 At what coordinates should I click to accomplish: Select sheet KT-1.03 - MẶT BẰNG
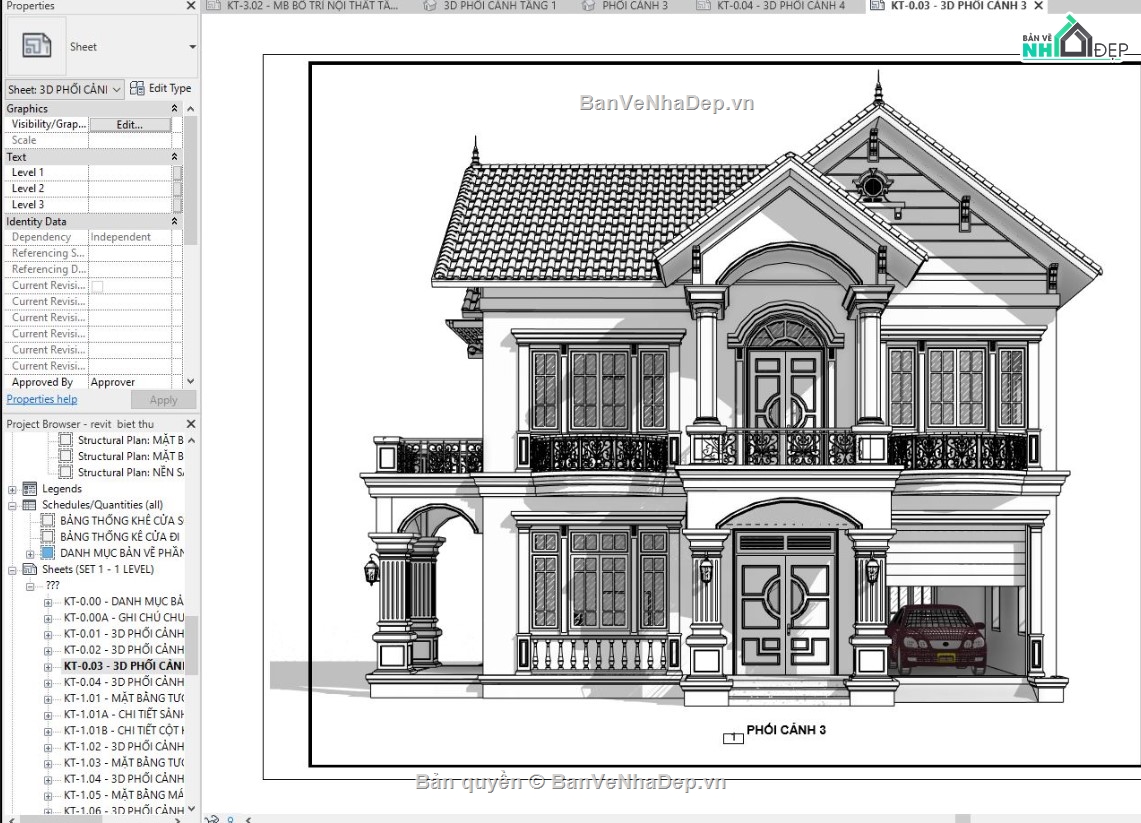124,763
